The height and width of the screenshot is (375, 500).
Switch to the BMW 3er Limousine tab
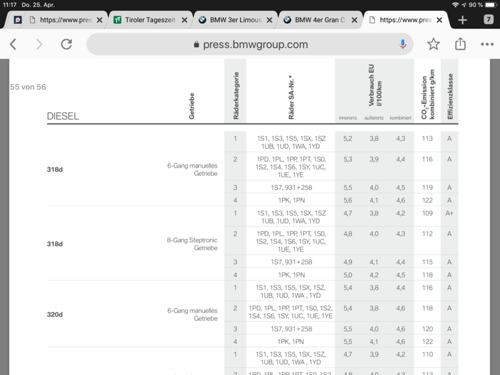coord(230,20)
